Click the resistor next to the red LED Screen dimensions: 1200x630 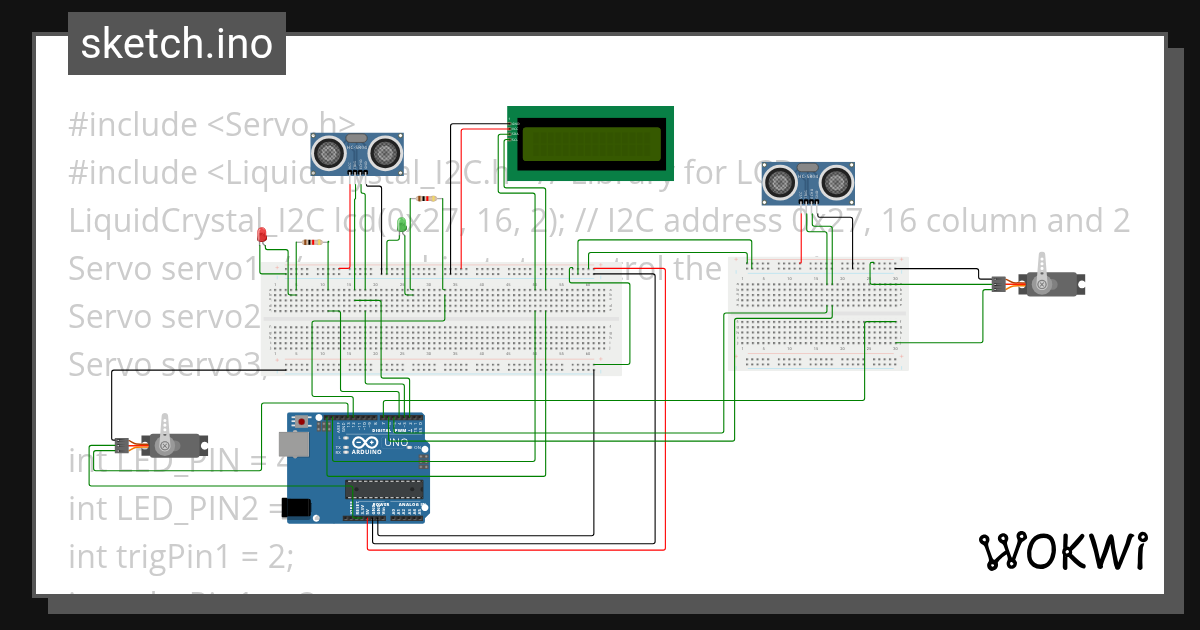[x=312, y=242]
